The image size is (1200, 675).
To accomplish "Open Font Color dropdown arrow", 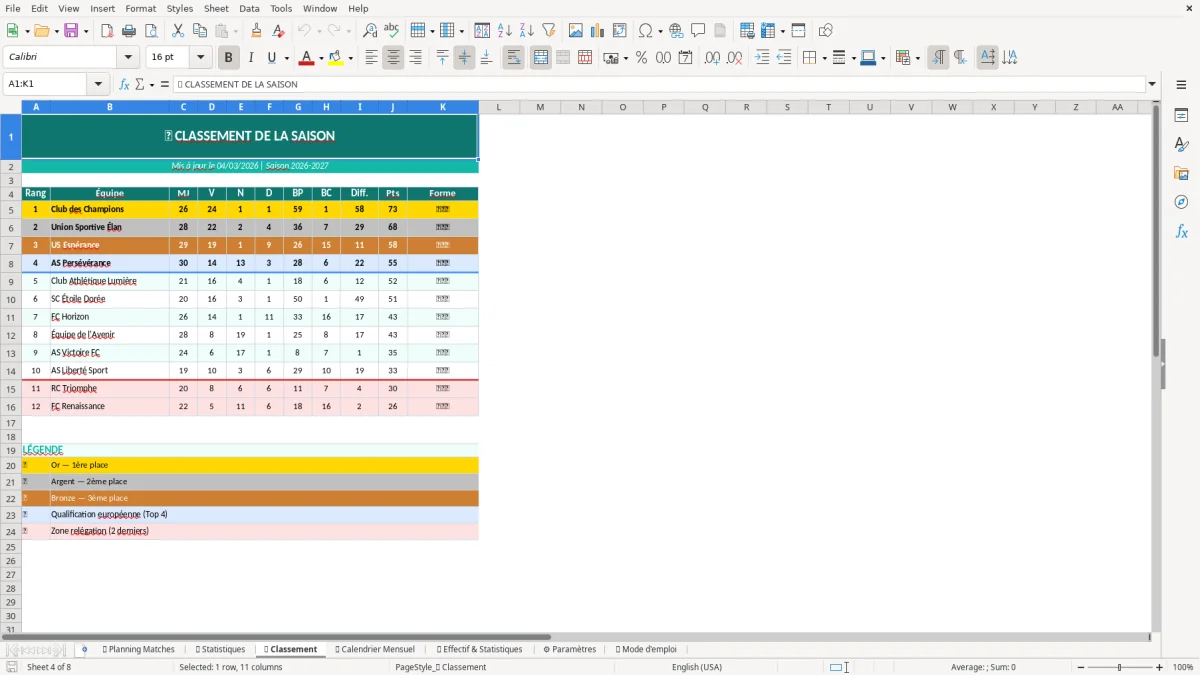I will pyautogui.click(x=321, y=58).
